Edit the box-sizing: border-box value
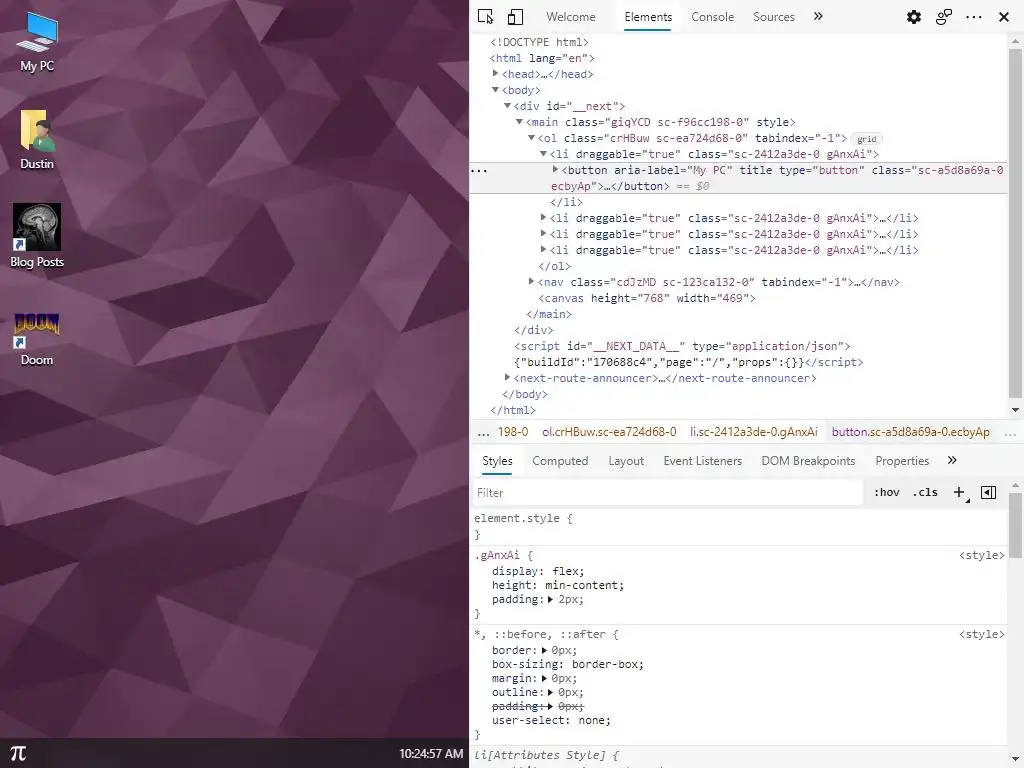1024x768 pixels. click(x=604, y=664)
